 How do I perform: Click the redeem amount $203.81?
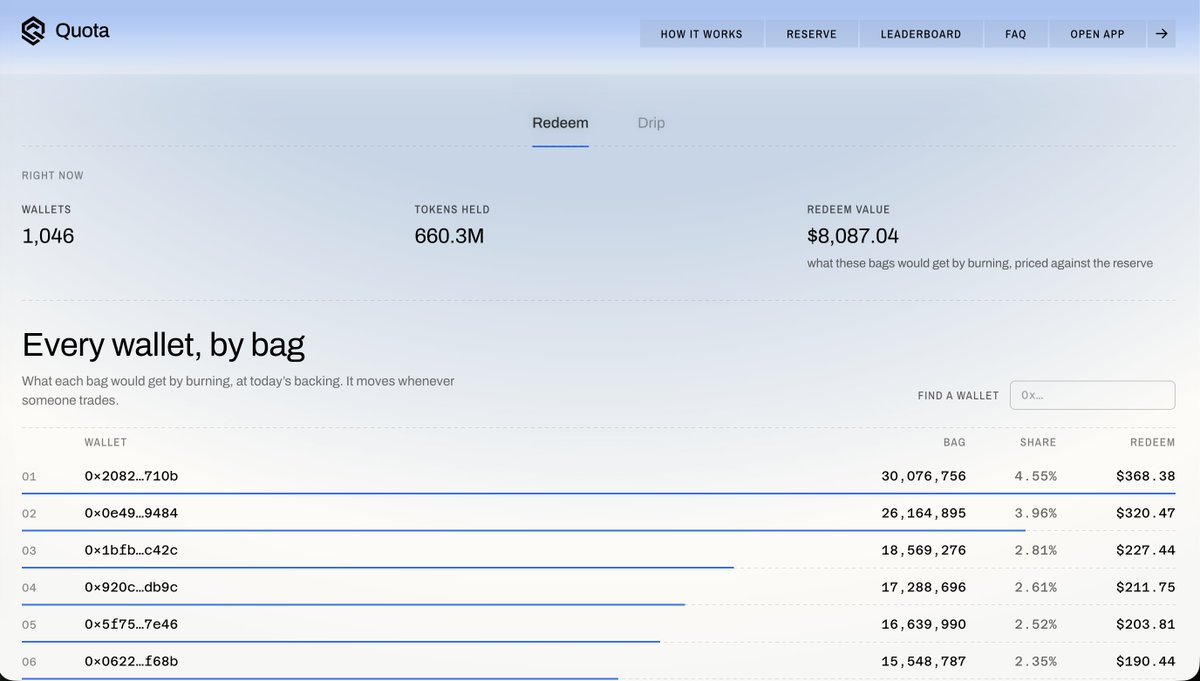pos(1146,624)
